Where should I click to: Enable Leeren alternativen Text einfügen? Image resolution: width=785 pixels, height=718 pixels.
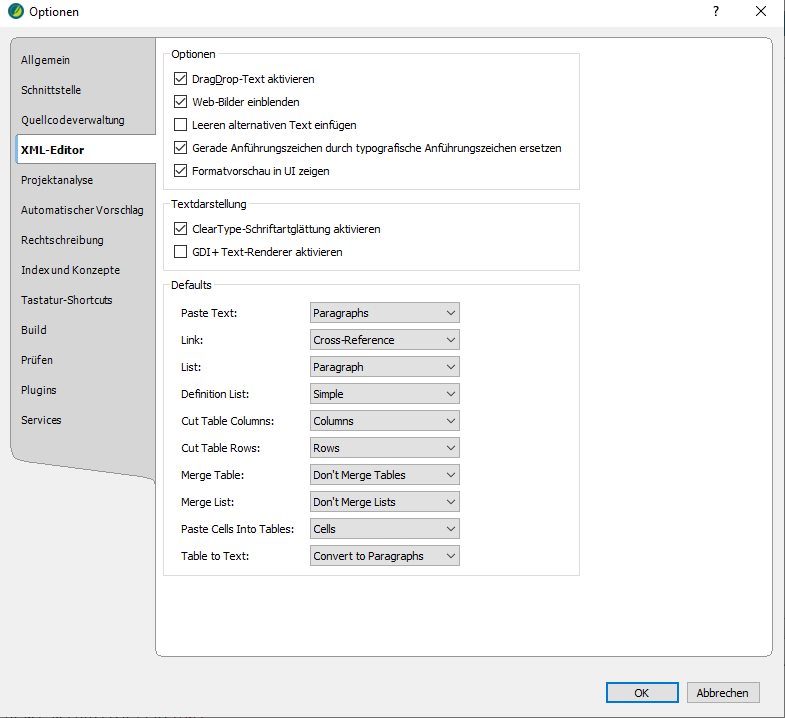click(181, 125)
